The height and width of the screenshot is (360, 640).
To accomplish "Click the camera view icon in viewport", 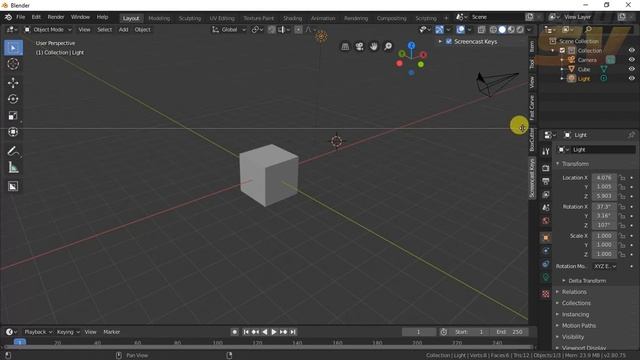I will 360,47.
